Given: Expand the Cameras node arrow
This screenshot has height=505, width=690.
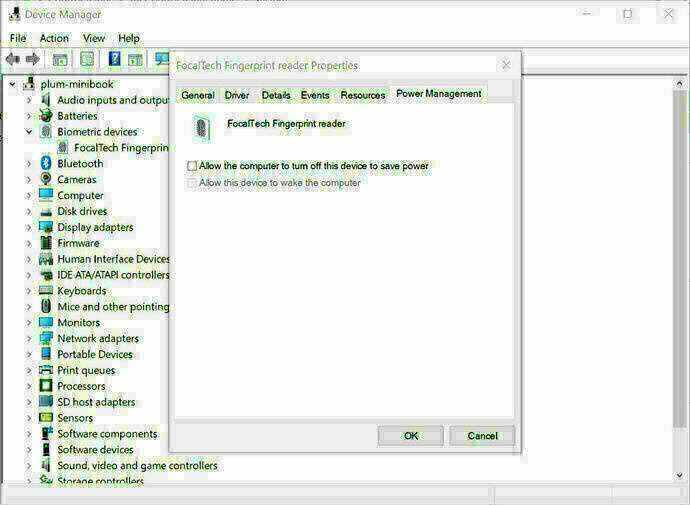Looking at the screenshot, I should [29, 179].
